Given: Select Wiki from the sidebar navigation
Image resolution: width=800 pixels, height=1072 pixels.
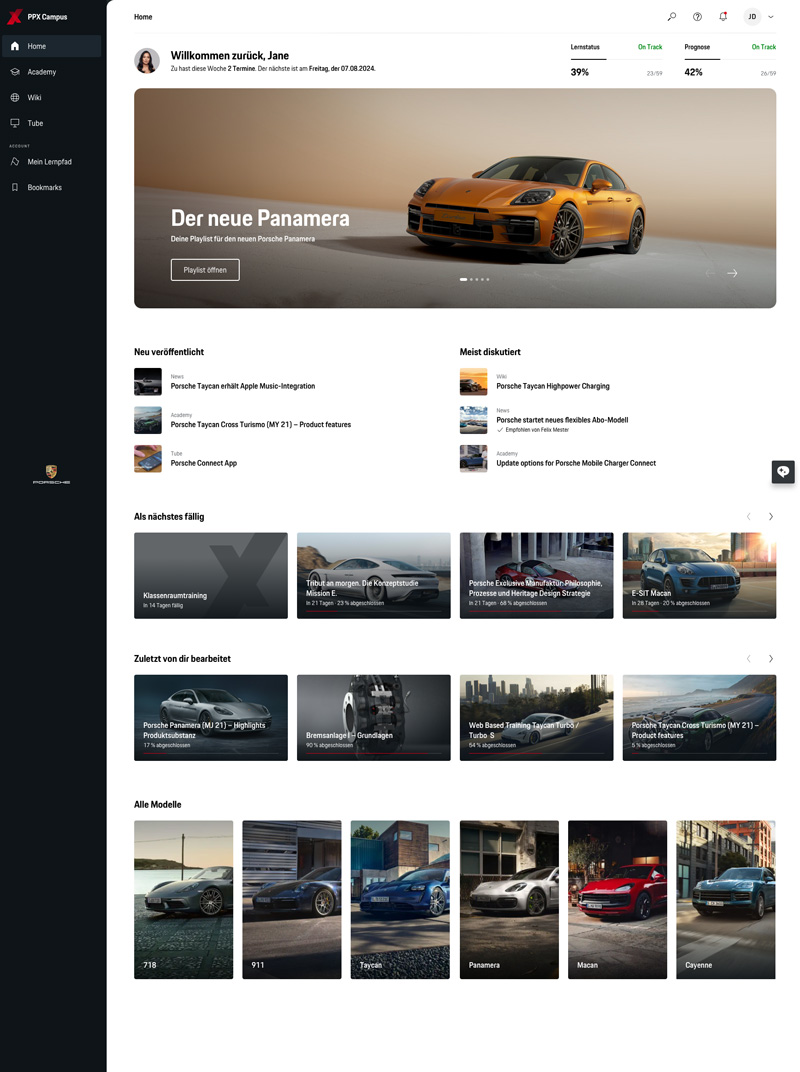Looking at the screenshot, I should pos(34,98).
